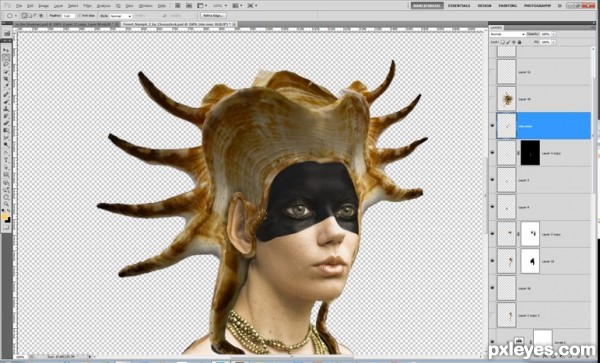Switch to PHOTOGRAPHY workspace
The width and height of the screenshot is (600, 363).
click(x=537, y=6)
